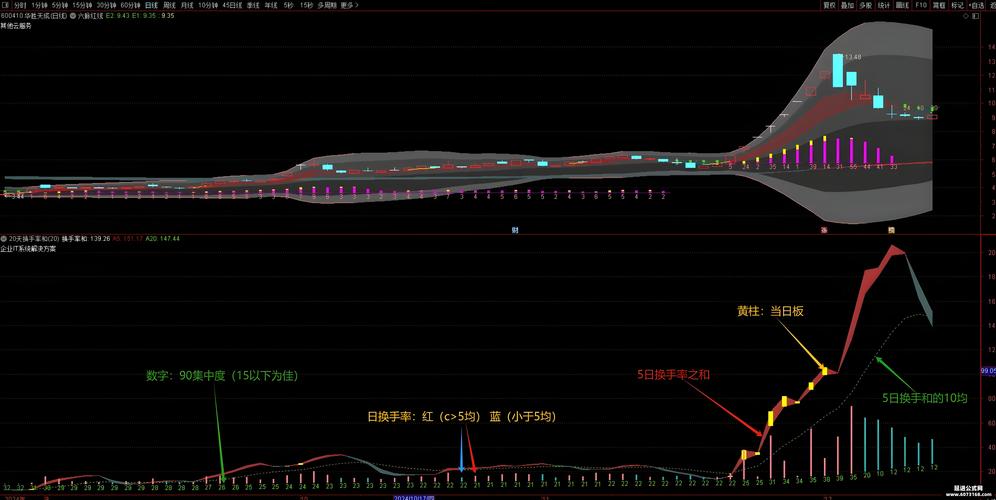The image size is (996, 500).
Task: Click the 财 marker on the time axis
Action: coord(514,229)
